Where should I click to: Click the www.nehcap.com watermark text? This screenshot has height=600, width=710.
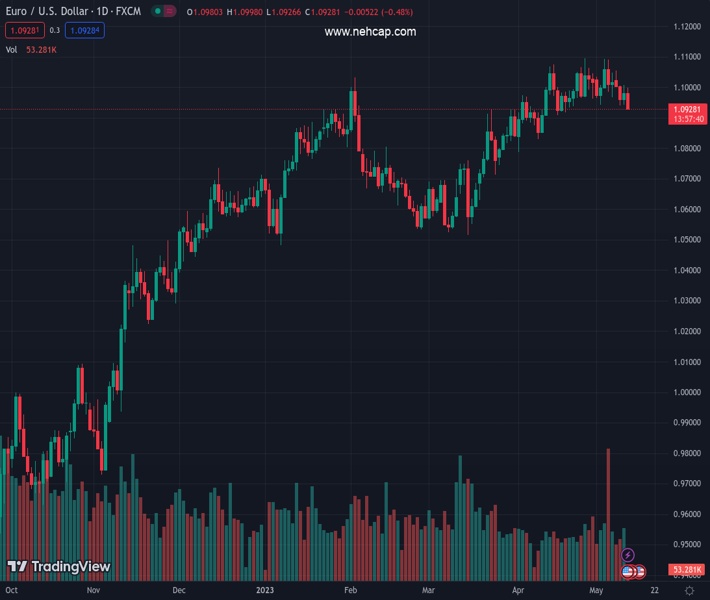coord(370,31)
